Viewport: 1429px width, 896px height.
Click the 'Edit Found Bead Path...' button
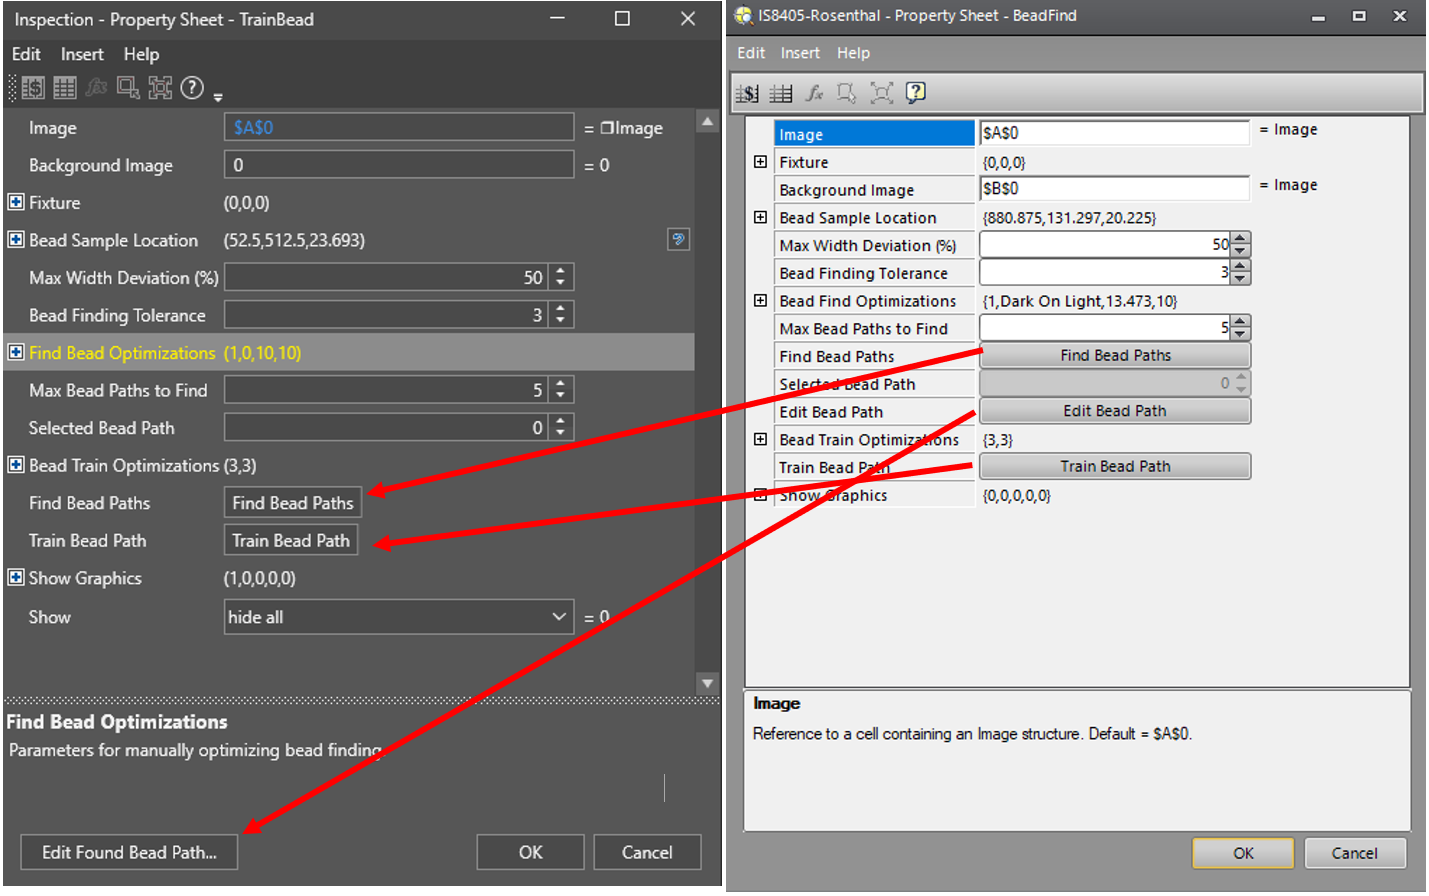(129, 852)
